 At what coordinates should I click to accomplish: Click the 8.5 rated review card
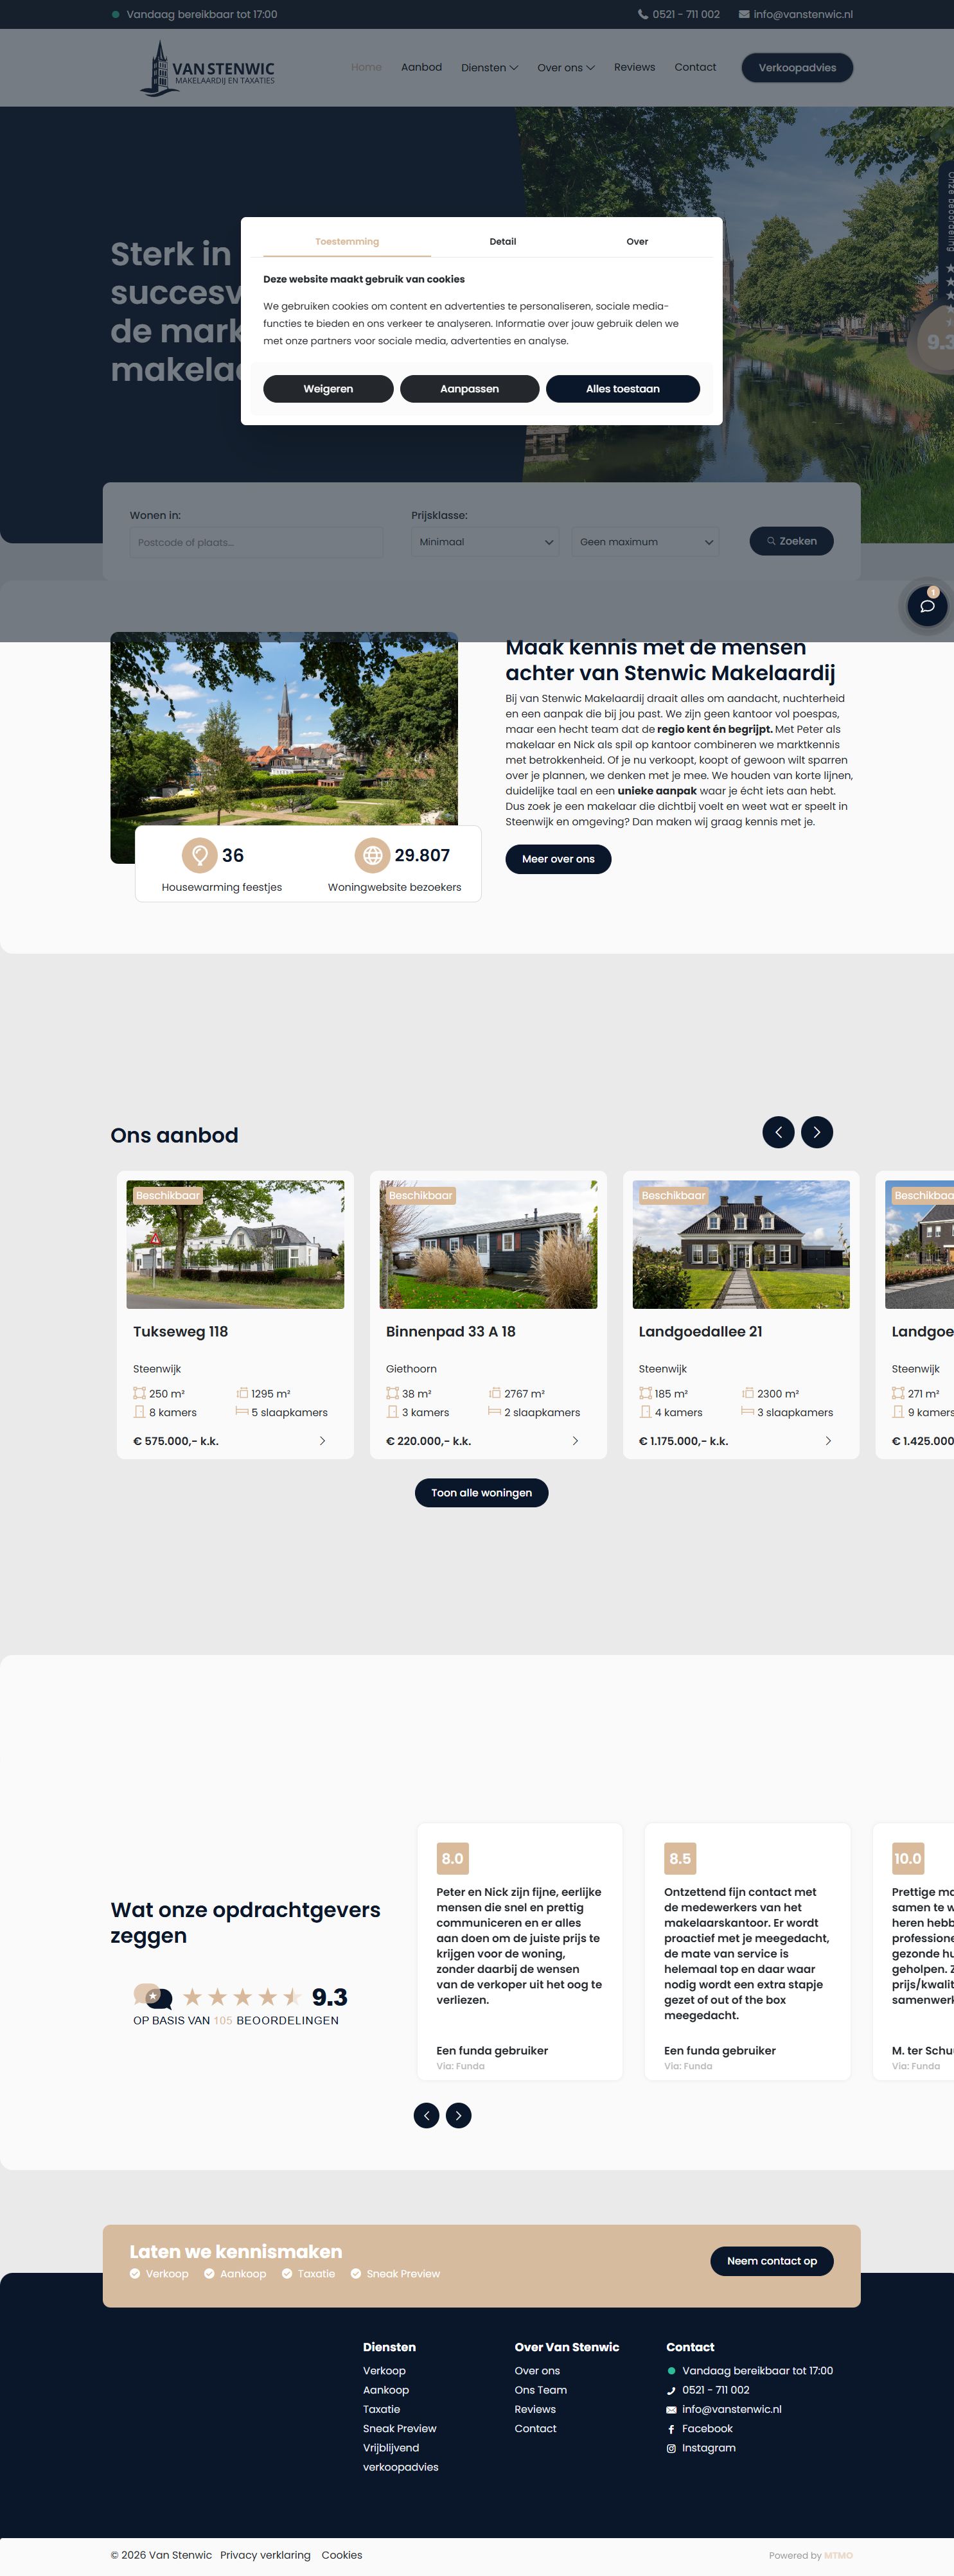coord(748,1952)
